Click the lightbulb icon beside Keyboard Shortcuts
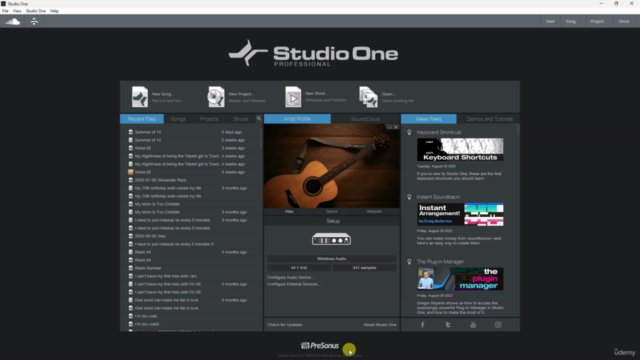 coord(409,132)
